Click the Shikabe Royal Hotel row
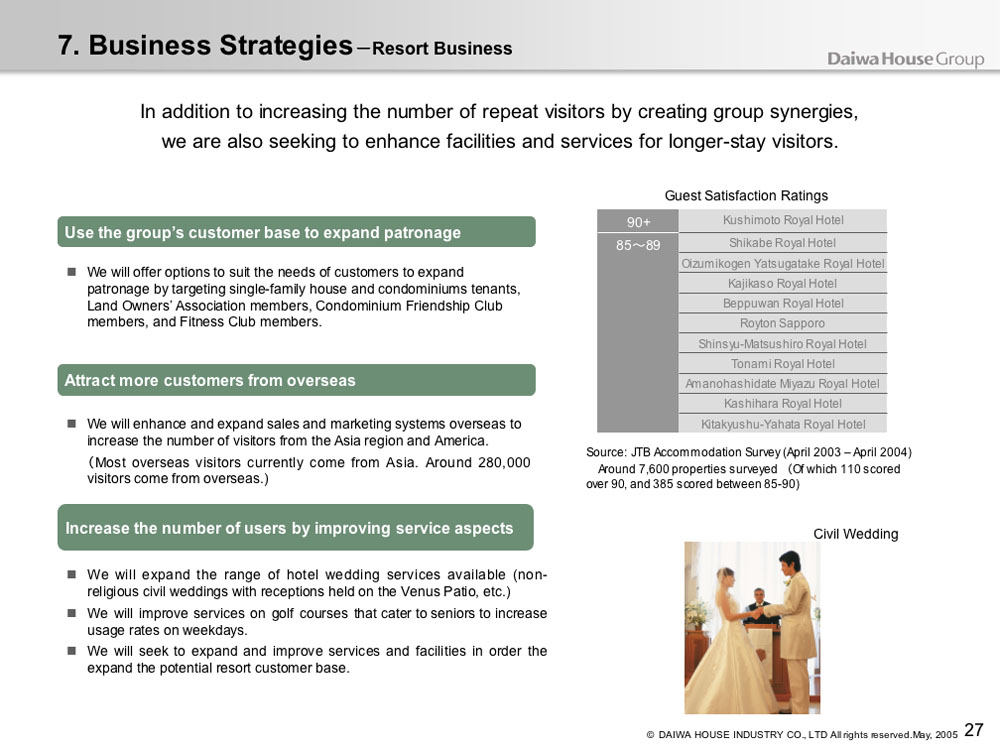1000x750 pixels. [x=783, y=243]
